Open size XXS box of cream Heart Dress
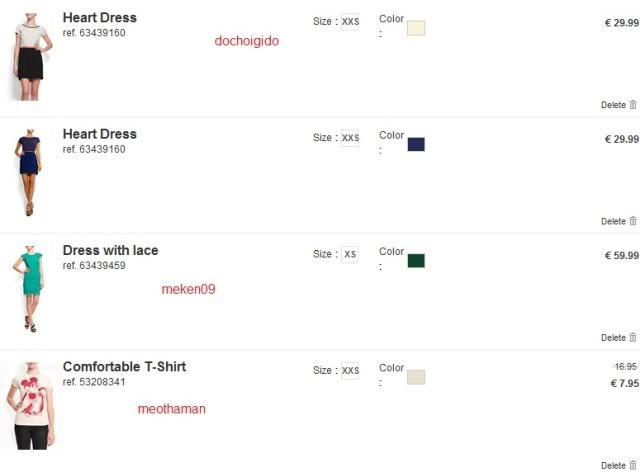The image size is (640, 472). (350, 21)
